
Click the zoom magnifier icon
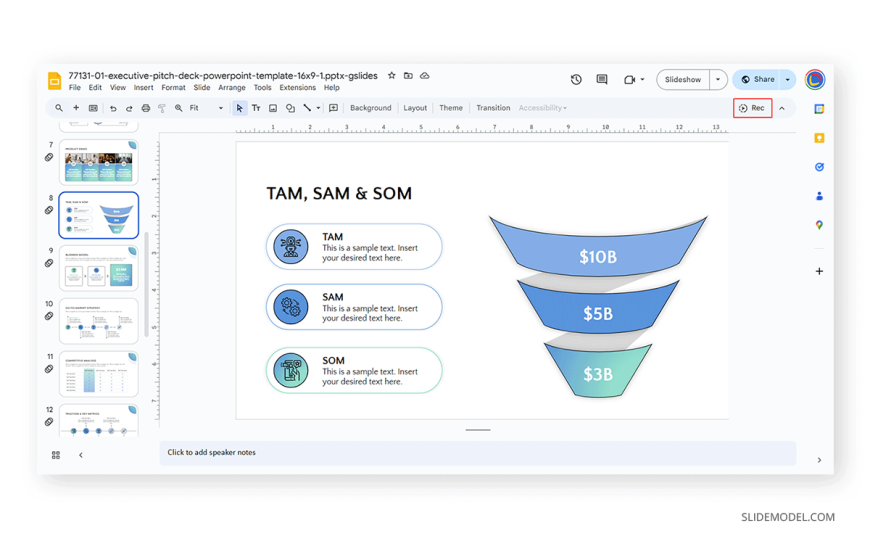click(179, 108)
